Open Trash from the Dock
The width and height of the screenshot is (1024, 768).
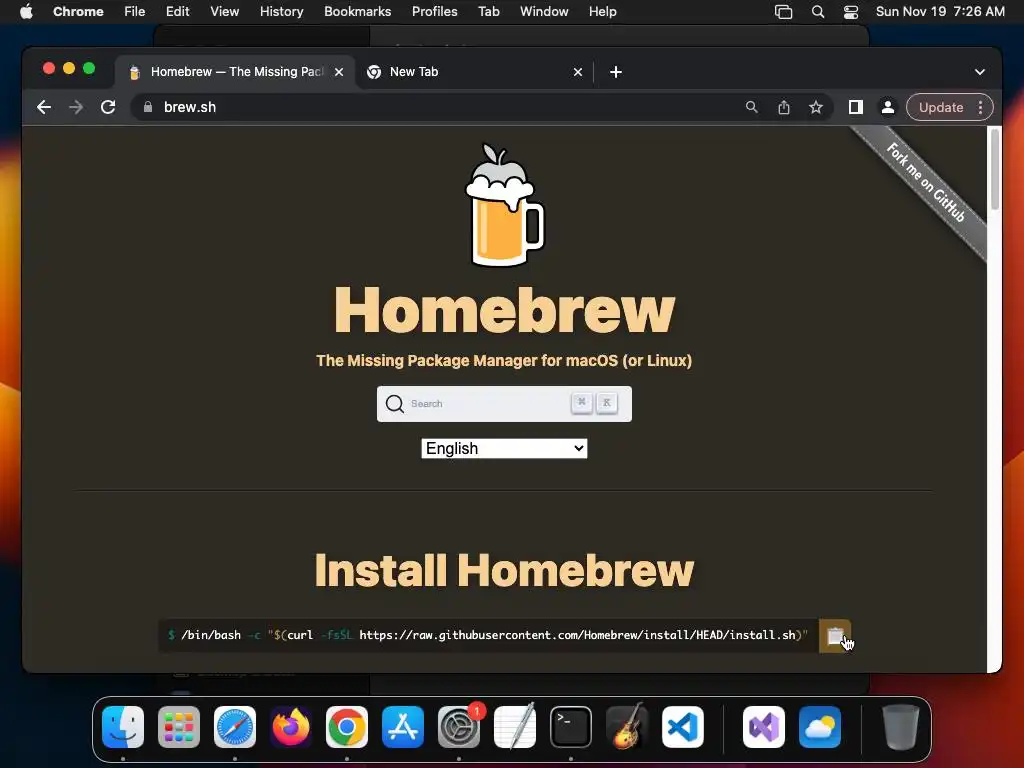point(901,727)
